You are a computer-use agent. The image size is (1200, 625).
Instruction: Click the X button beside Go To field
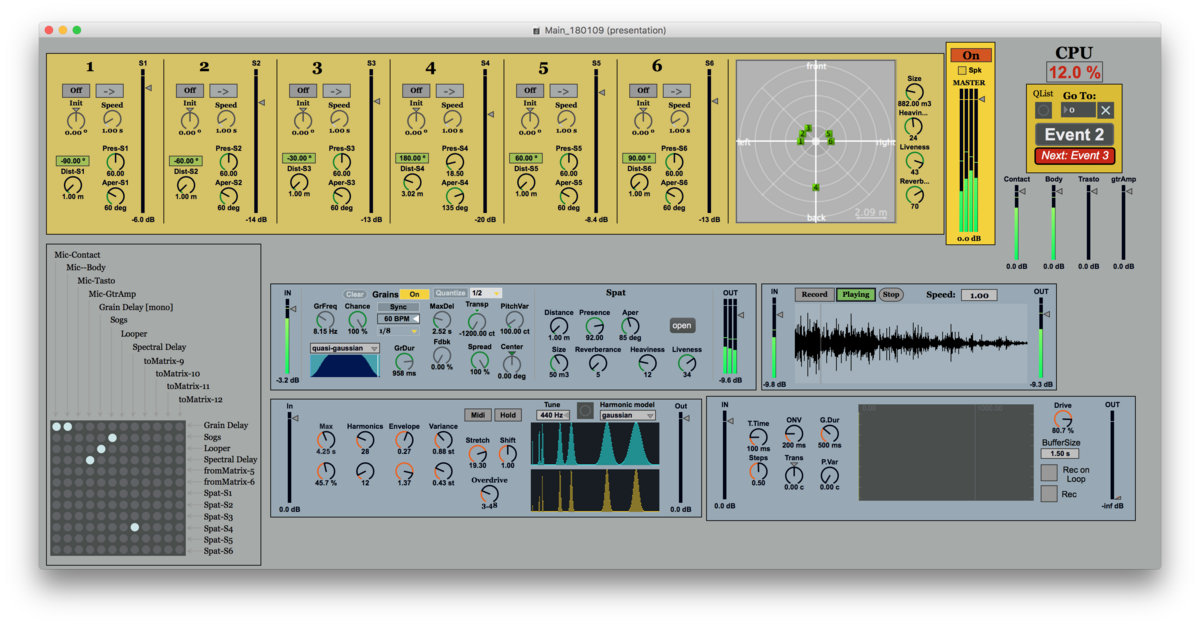1105,110
